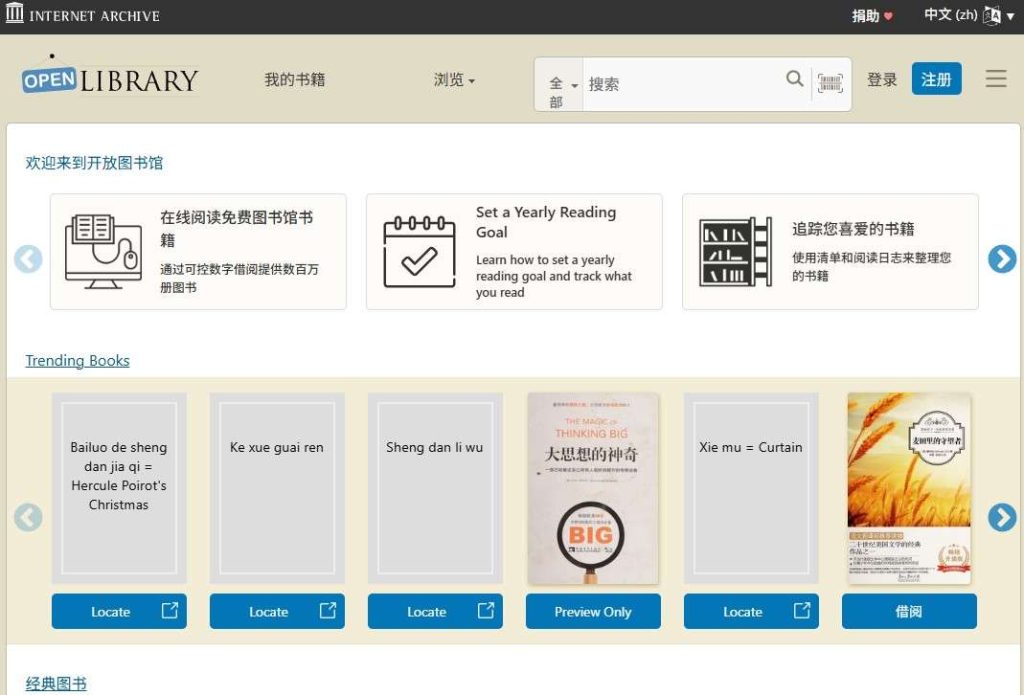The width and height of the screenshot is (1024, 695).
Task: Click into the 搜索 search field
Action: [680, 84]
